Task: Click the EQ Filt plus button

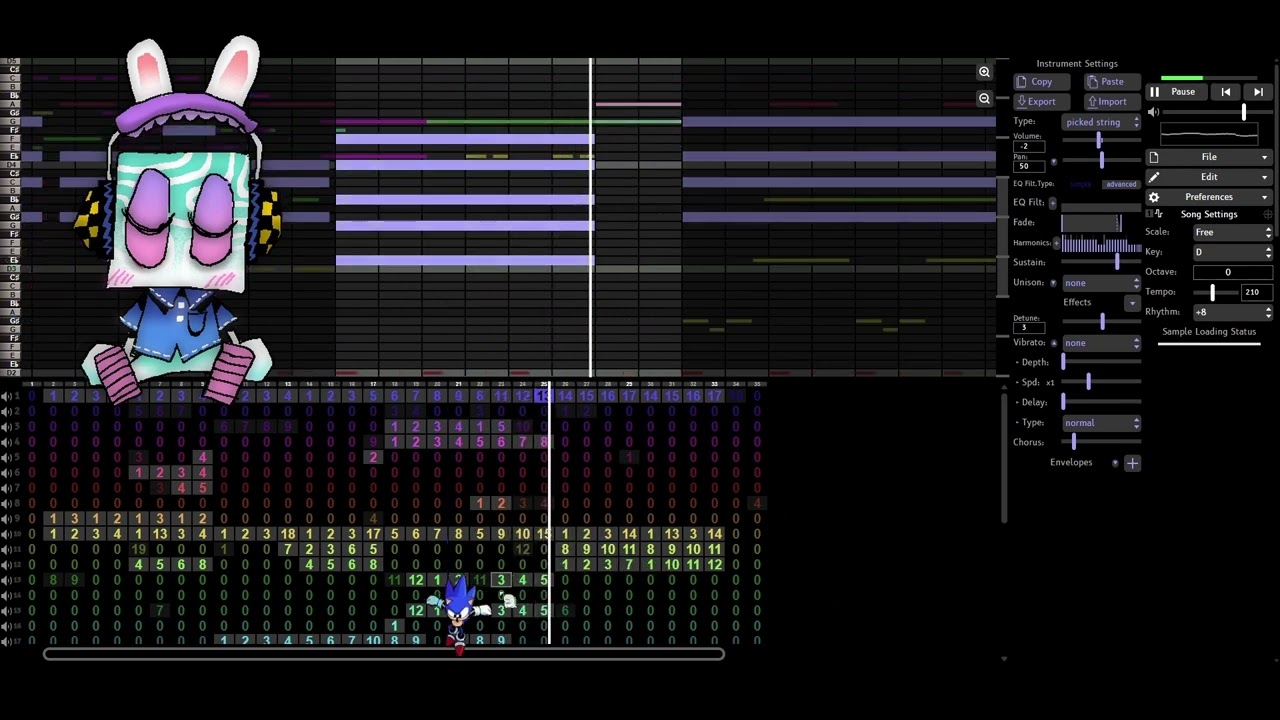Action: (x=1052, y=203)
